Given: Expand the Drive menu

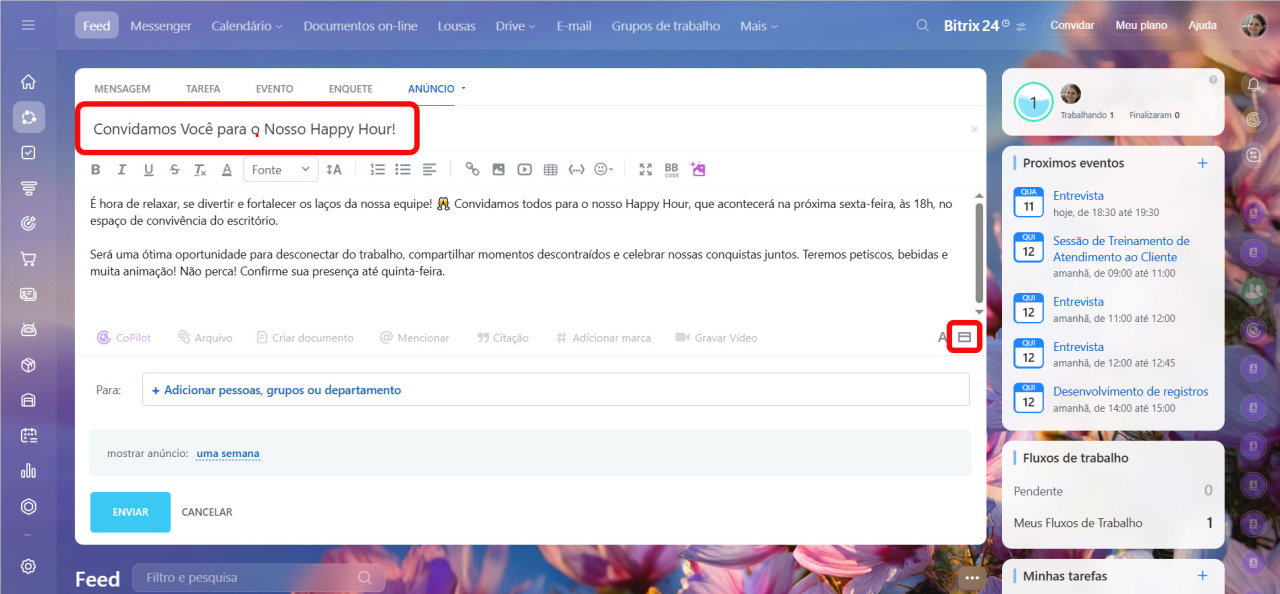Looking at the screenshot, I should pyautogui.click(x=516, y=26).
